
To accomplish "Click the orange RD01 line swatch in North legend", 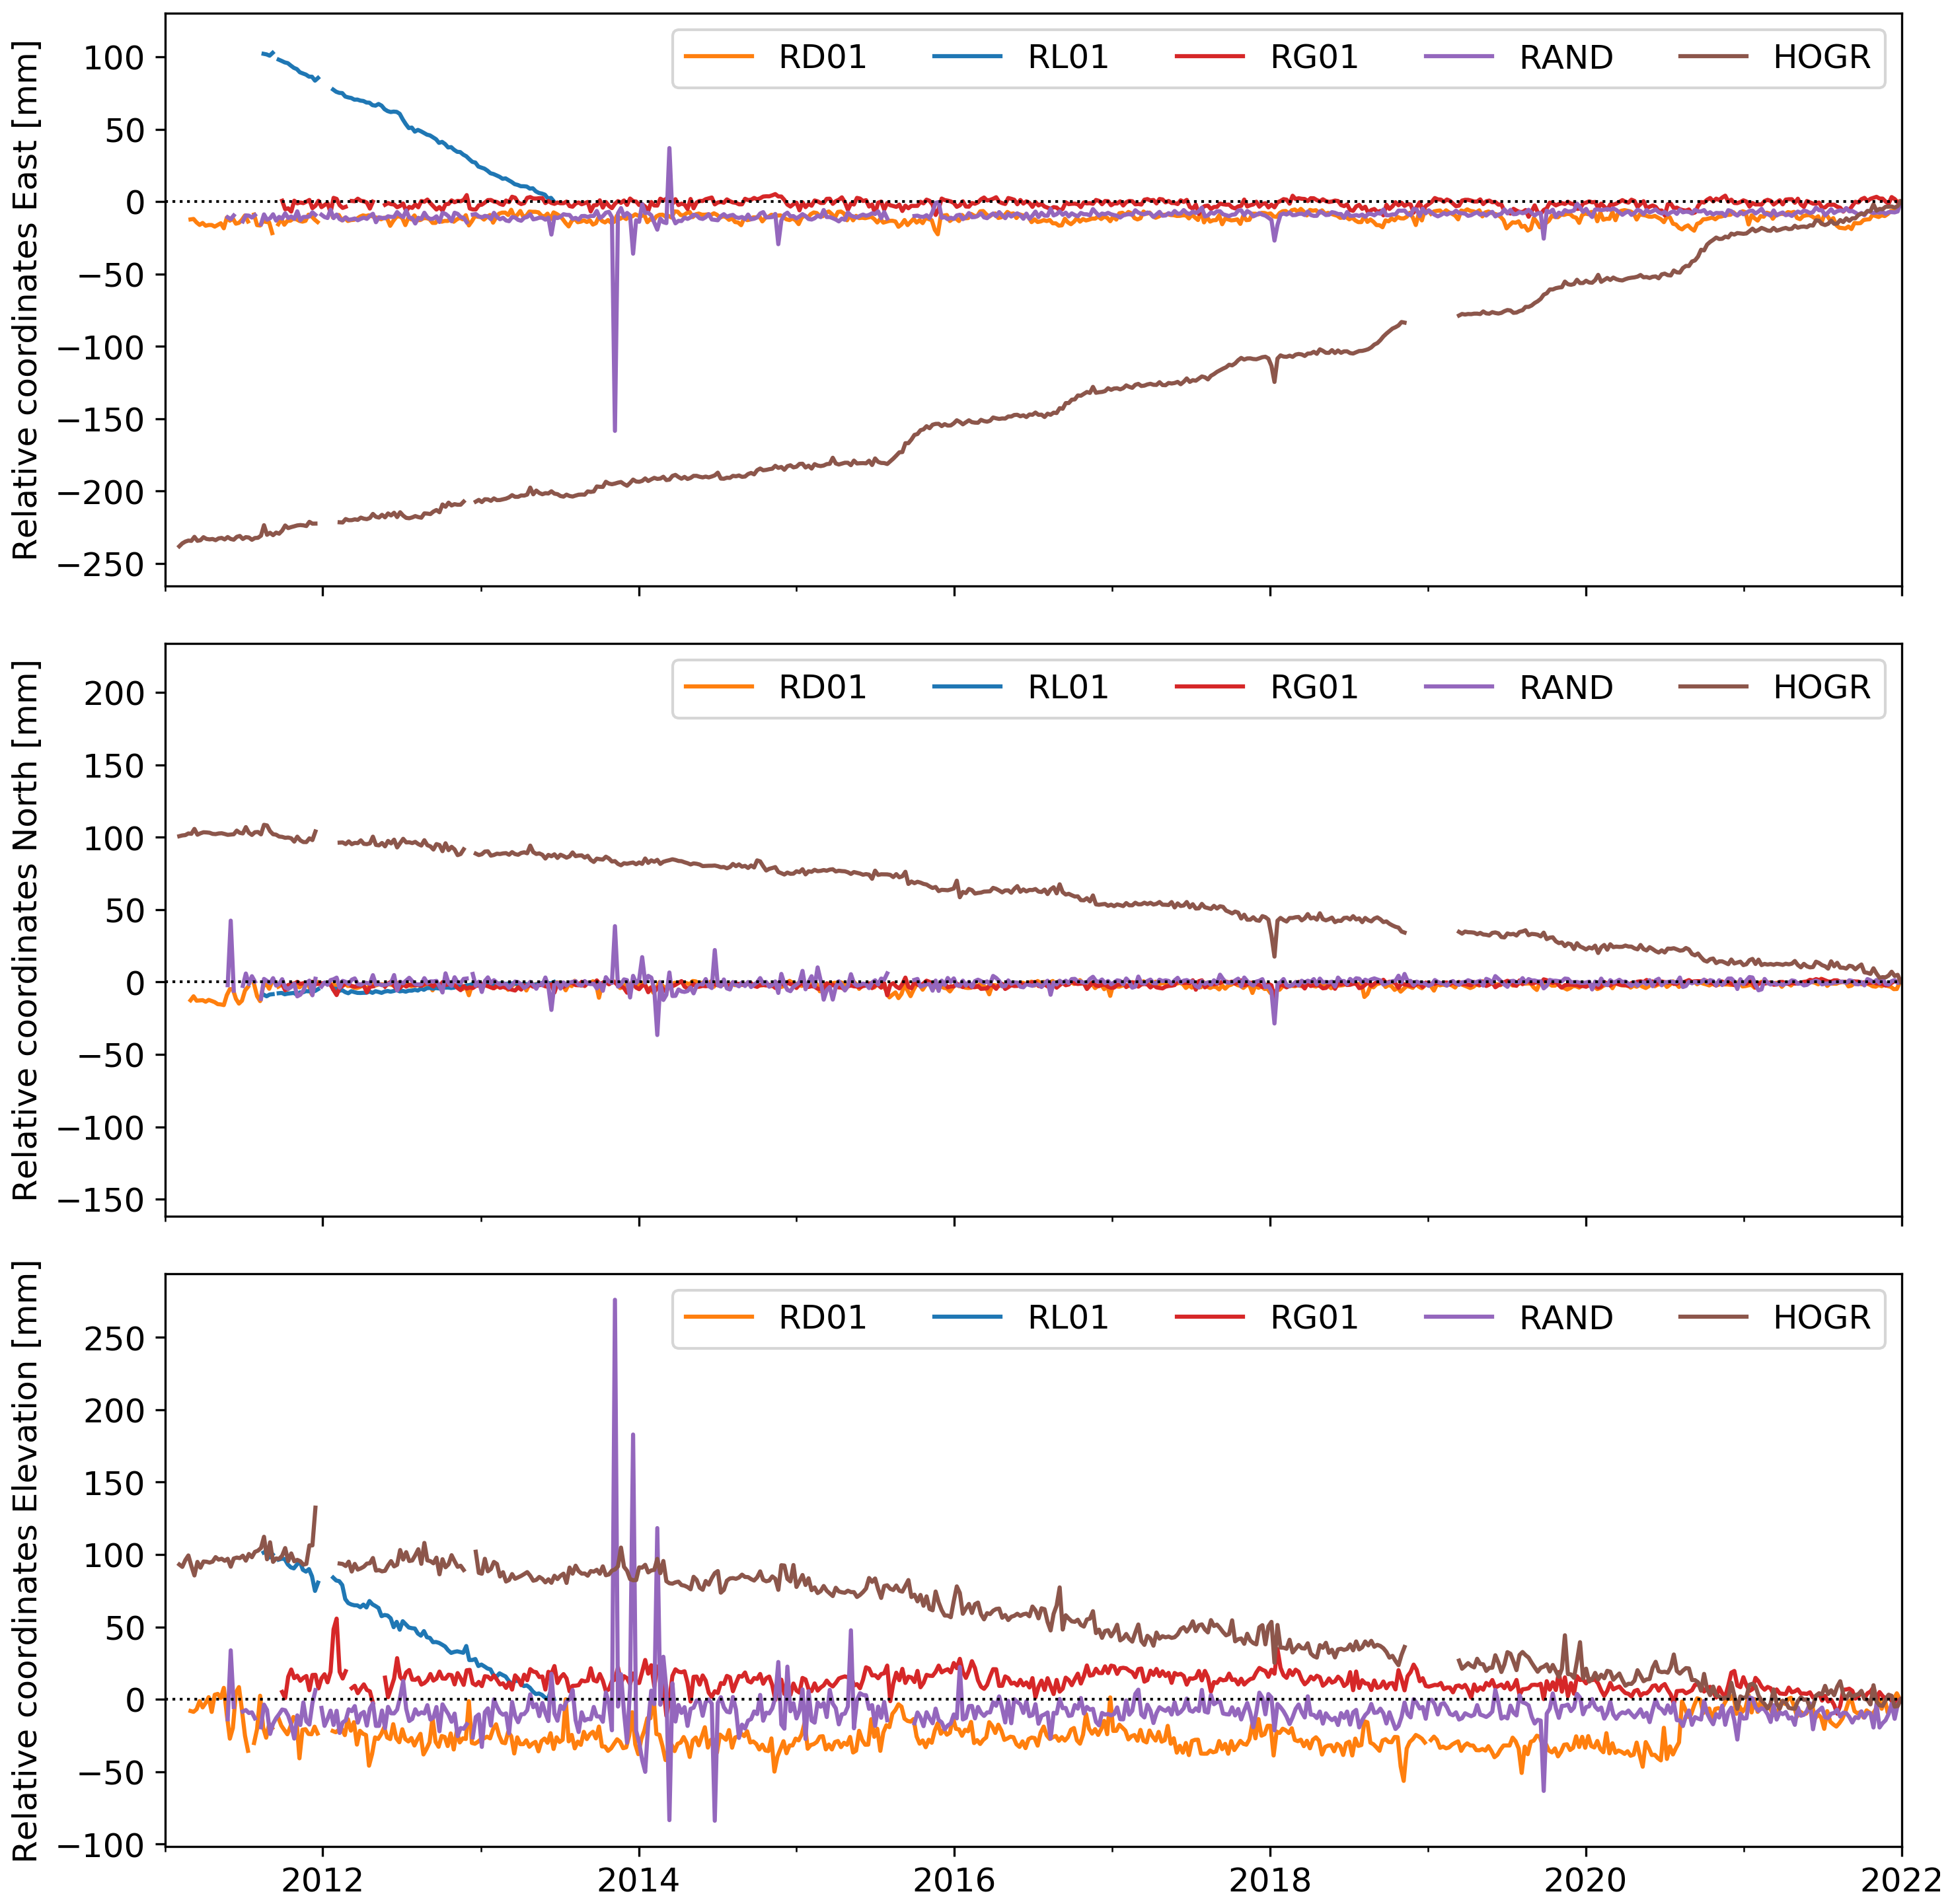I will pos(719,687).
